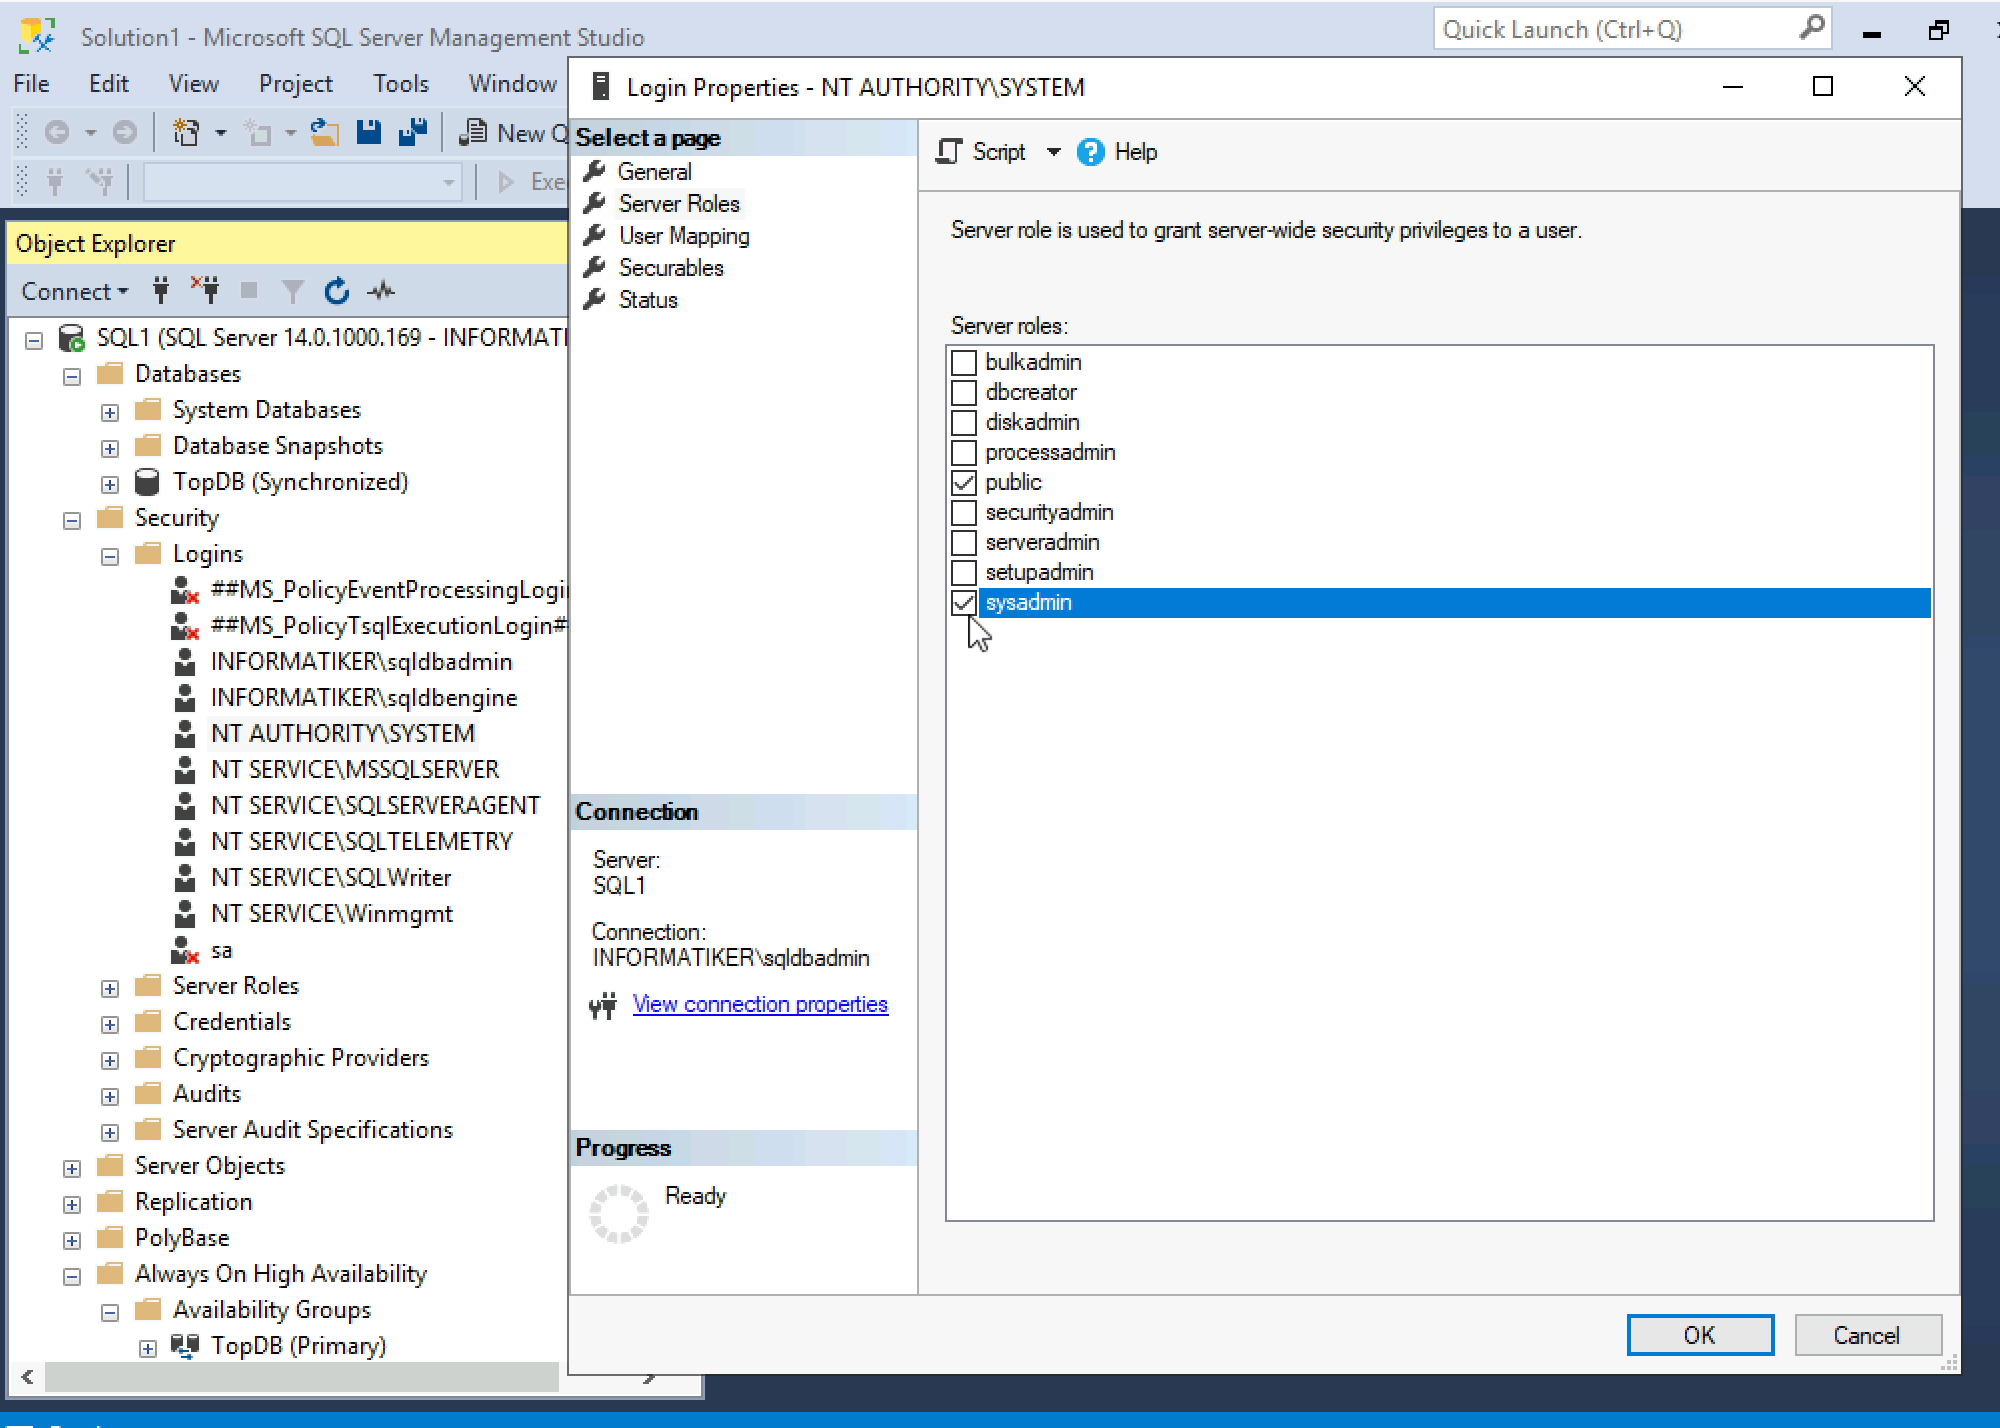Click OK in Login Properties
The height and width of the screenshot is (1428, 2000).
[1700, 1335]
